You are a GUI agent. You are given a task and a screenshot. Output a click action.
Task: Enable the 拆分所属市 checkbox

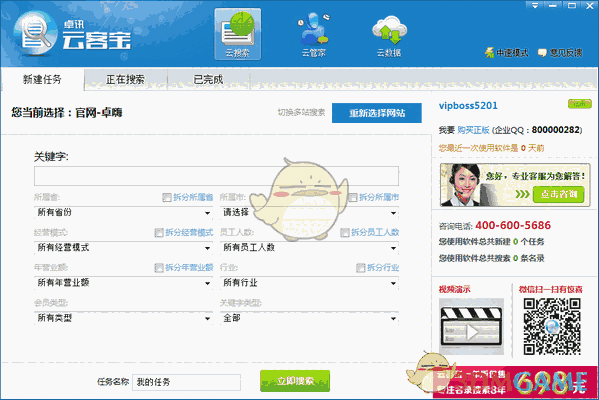[353, 197]
